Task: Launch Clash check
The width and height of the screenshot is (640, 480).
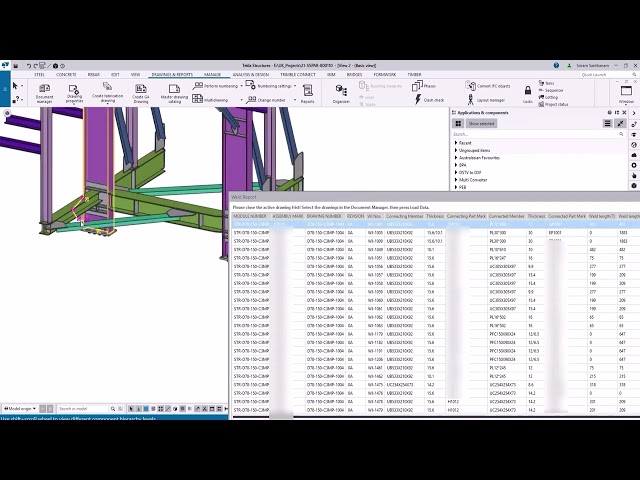Action: point(429,100)
